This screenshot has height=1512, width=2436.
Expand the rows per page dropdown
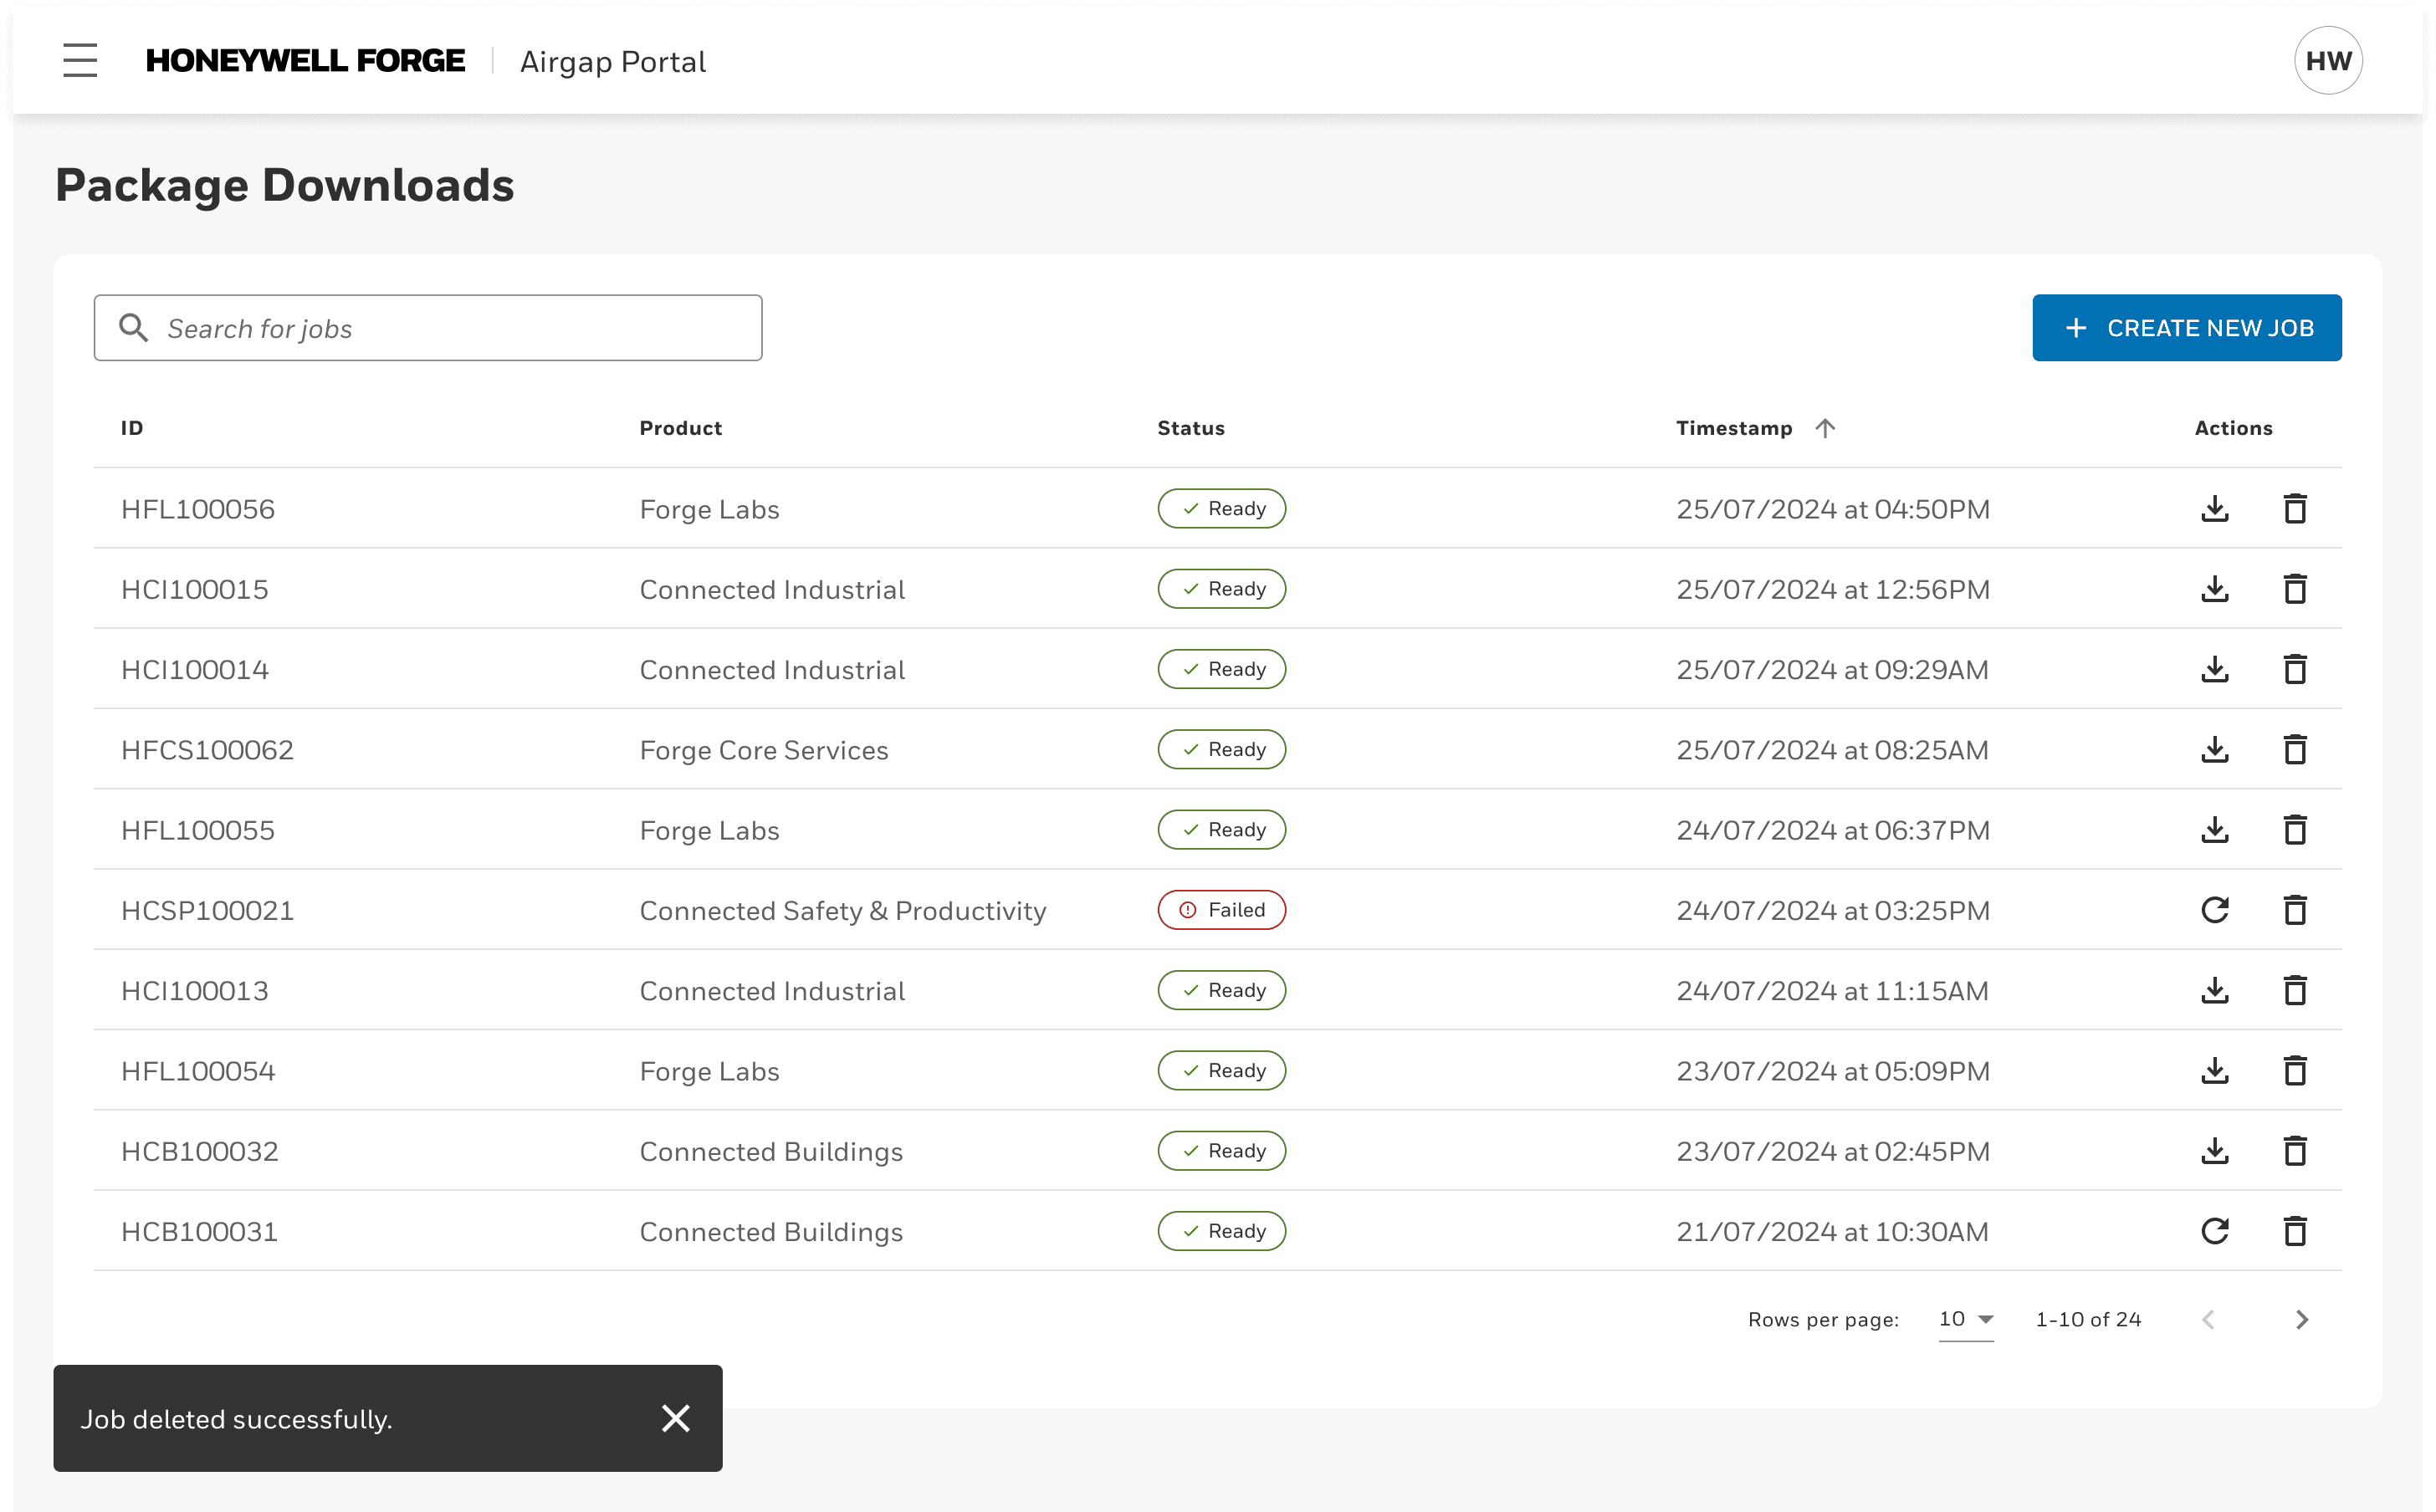tap(1966, 1319)
